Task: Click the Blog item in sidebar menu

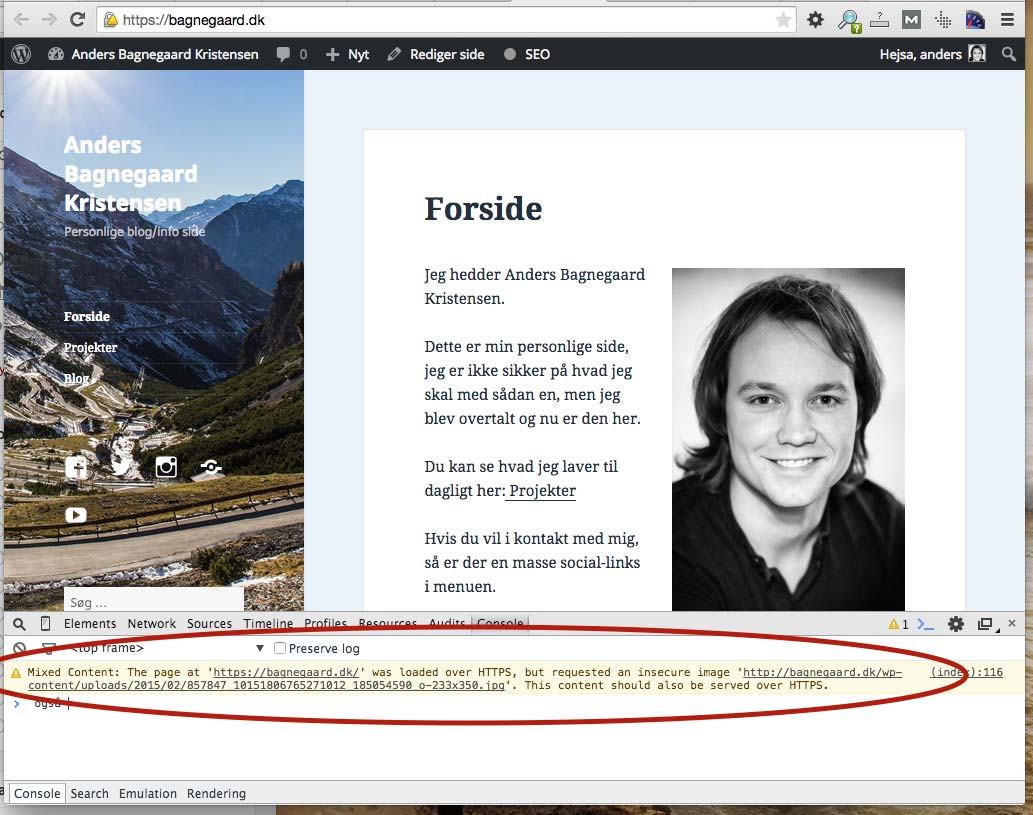Action: click(77, 378)
